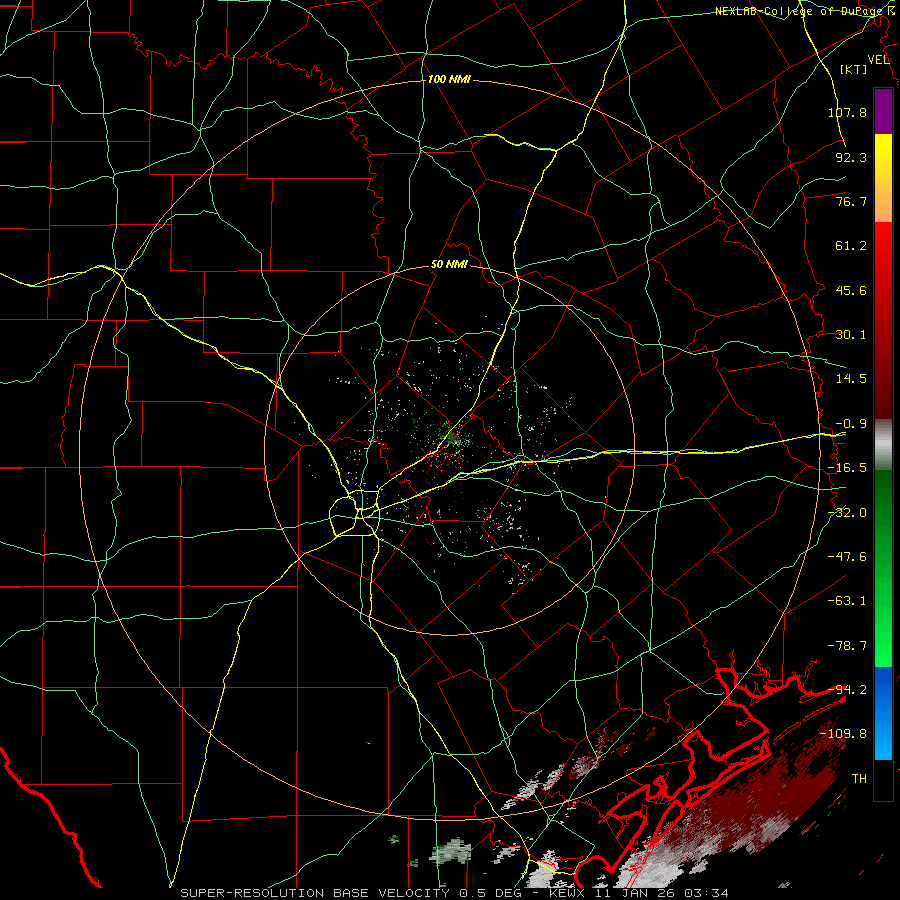Click the purple segment of the color bar
Viewport: 900px width, 900px height.
[883, 111]
